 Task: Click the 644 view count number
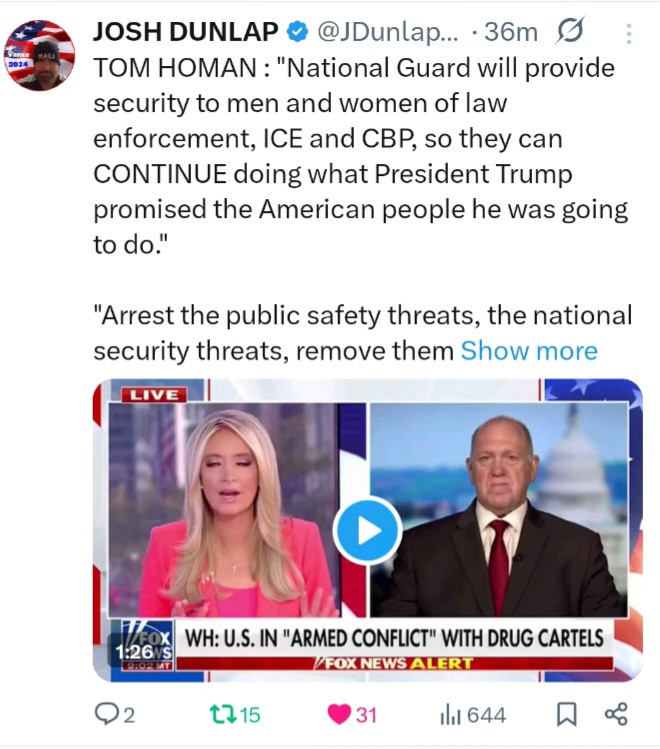coord(486,715)
